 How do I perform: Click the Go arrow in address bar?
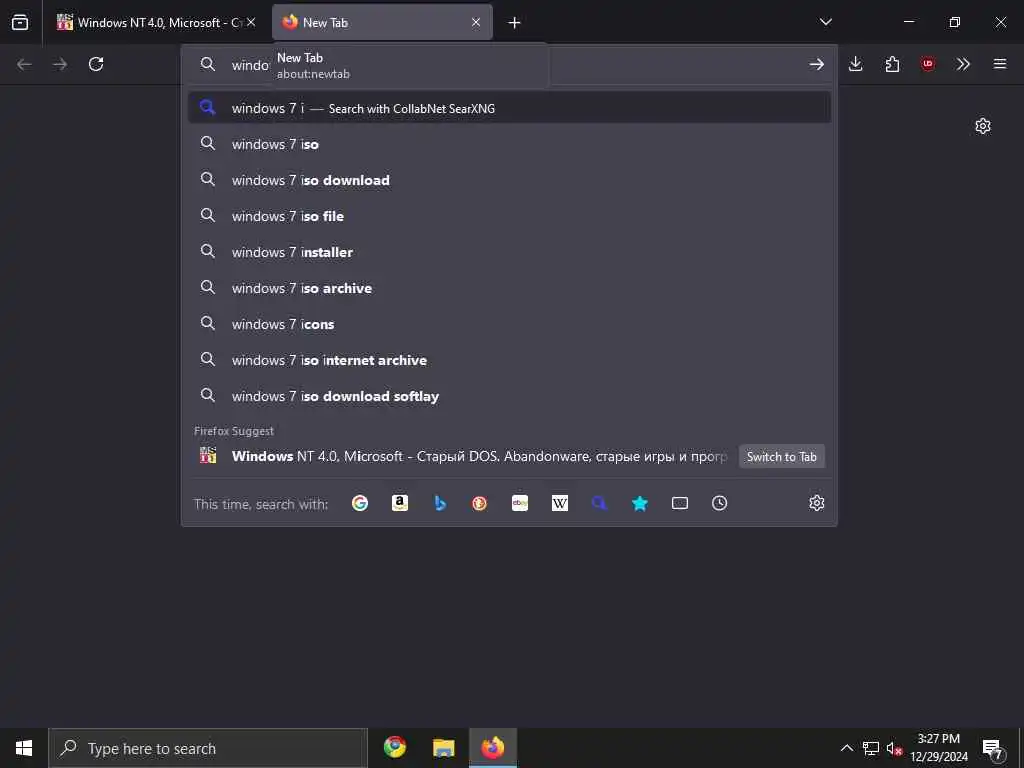pyautogui.click(x=816, y=64)
